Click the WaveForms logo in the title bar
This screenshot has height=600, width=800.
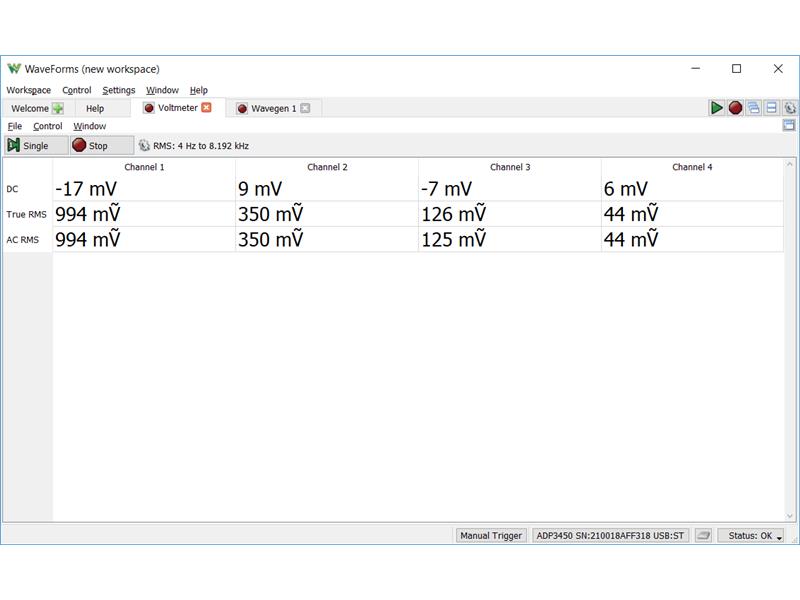click(x=14, y=68)
